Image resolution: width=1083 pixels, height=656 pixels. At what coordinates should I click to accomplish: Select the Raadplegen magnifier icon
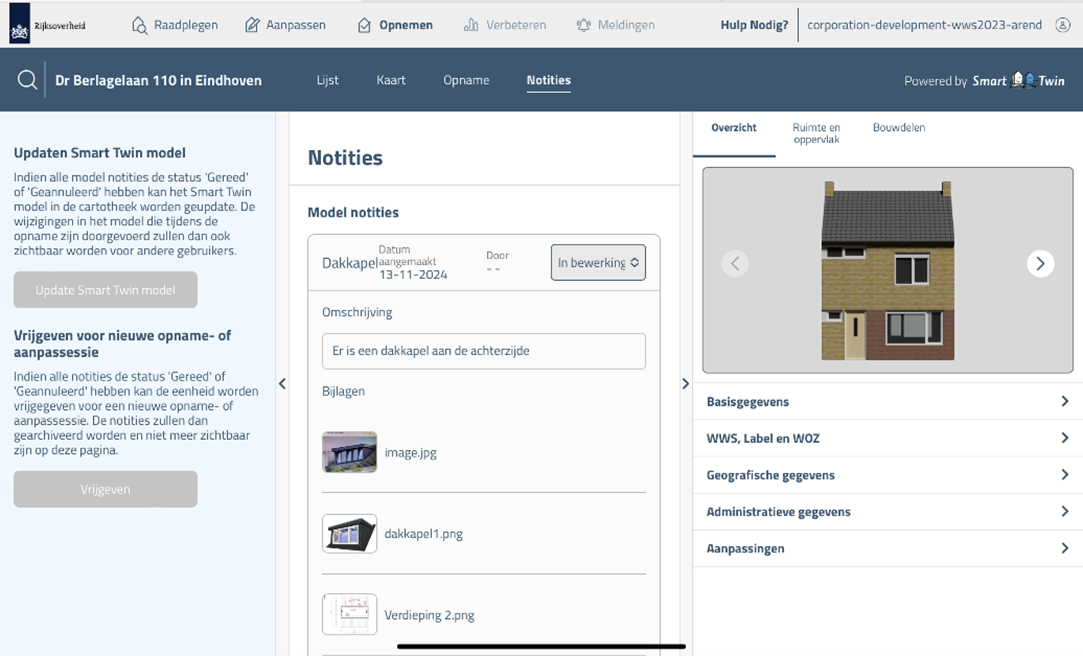click(140, 25)
